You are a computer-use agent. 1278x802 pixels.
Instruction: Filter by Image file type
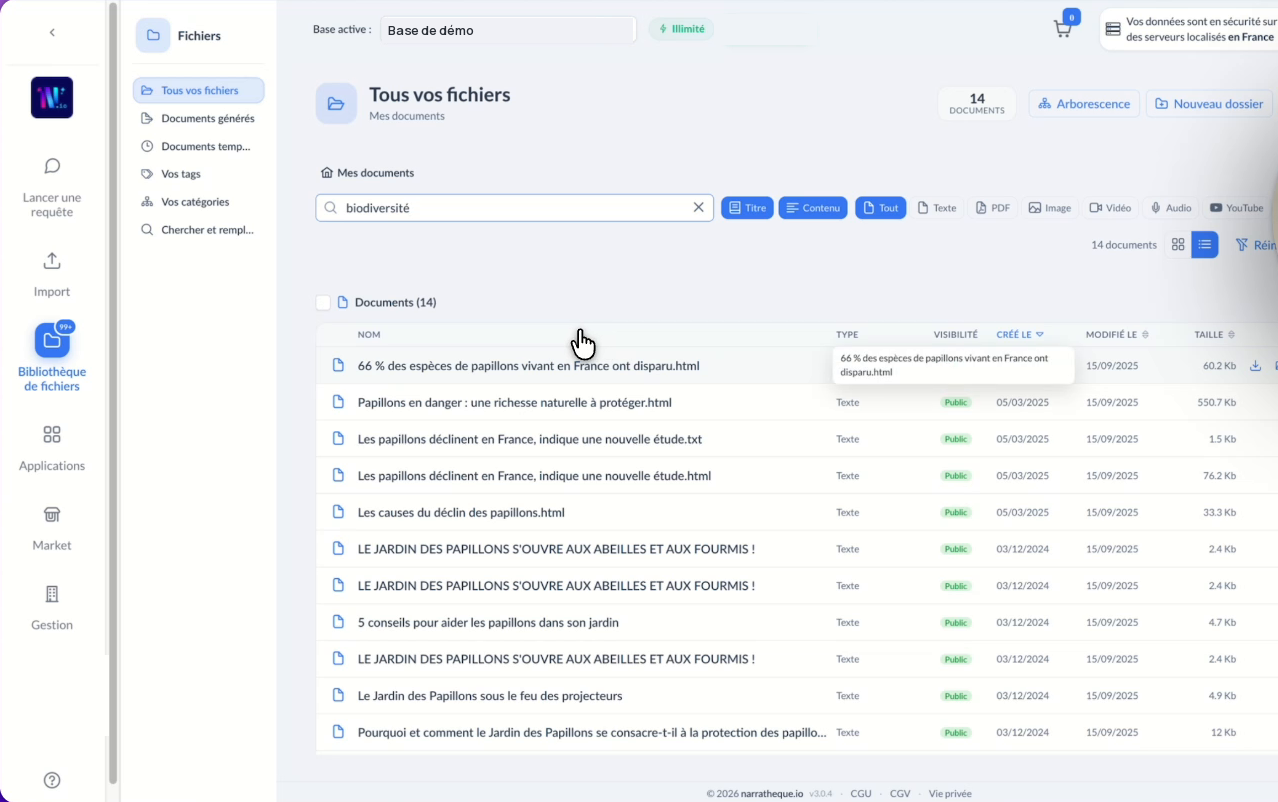click(1050, 208)
